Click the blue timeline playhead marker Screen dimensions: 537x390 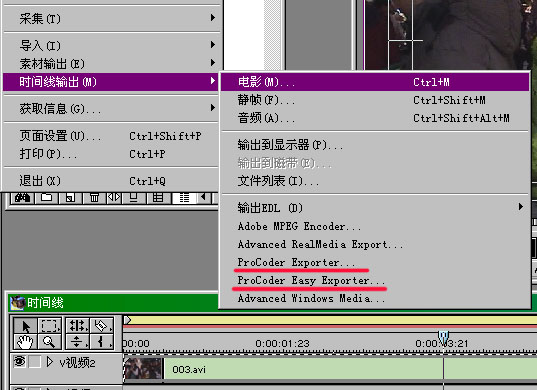pyautogui.click(x=444, y=338)
